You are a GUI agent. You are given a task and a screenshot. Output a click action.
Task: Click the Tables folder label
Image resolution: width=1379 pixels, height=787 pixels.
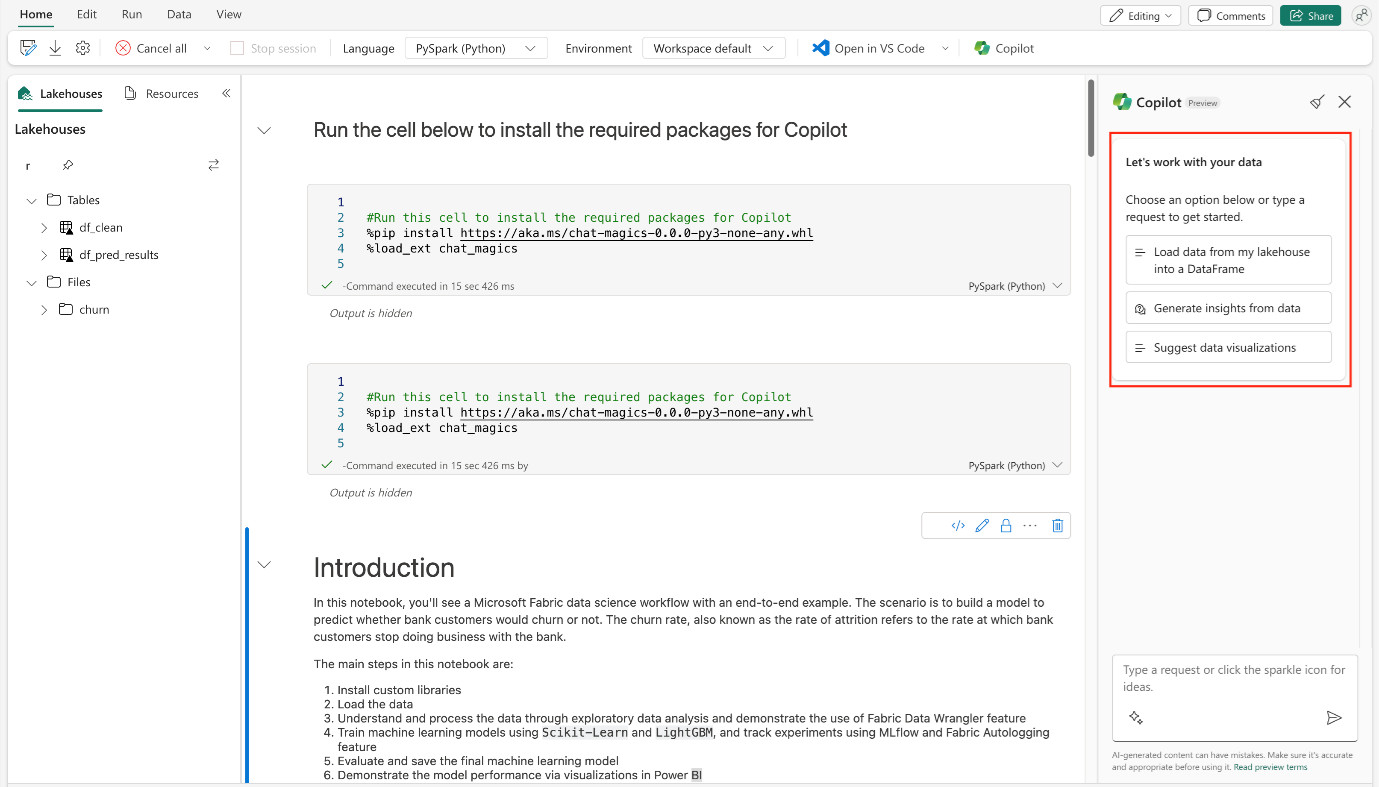point(84,200)
